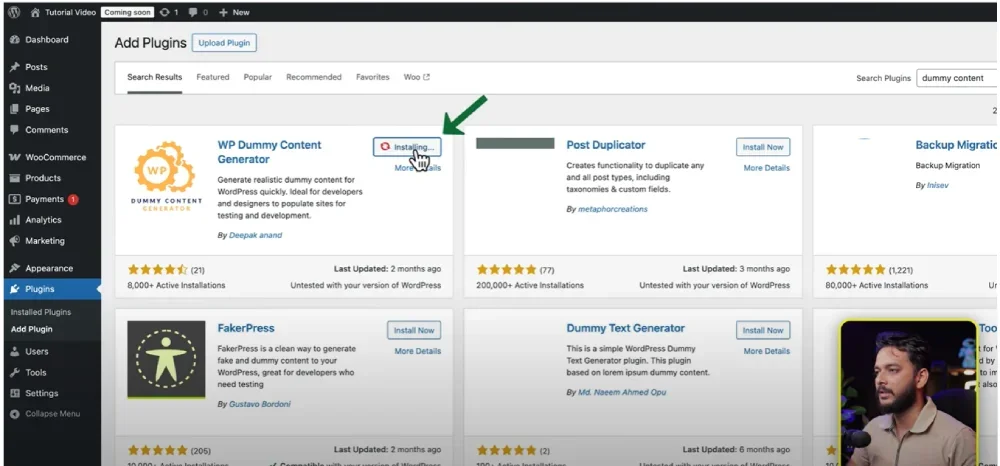Click the Posts pin icon
1000x466 pixels.
point(15,67)
